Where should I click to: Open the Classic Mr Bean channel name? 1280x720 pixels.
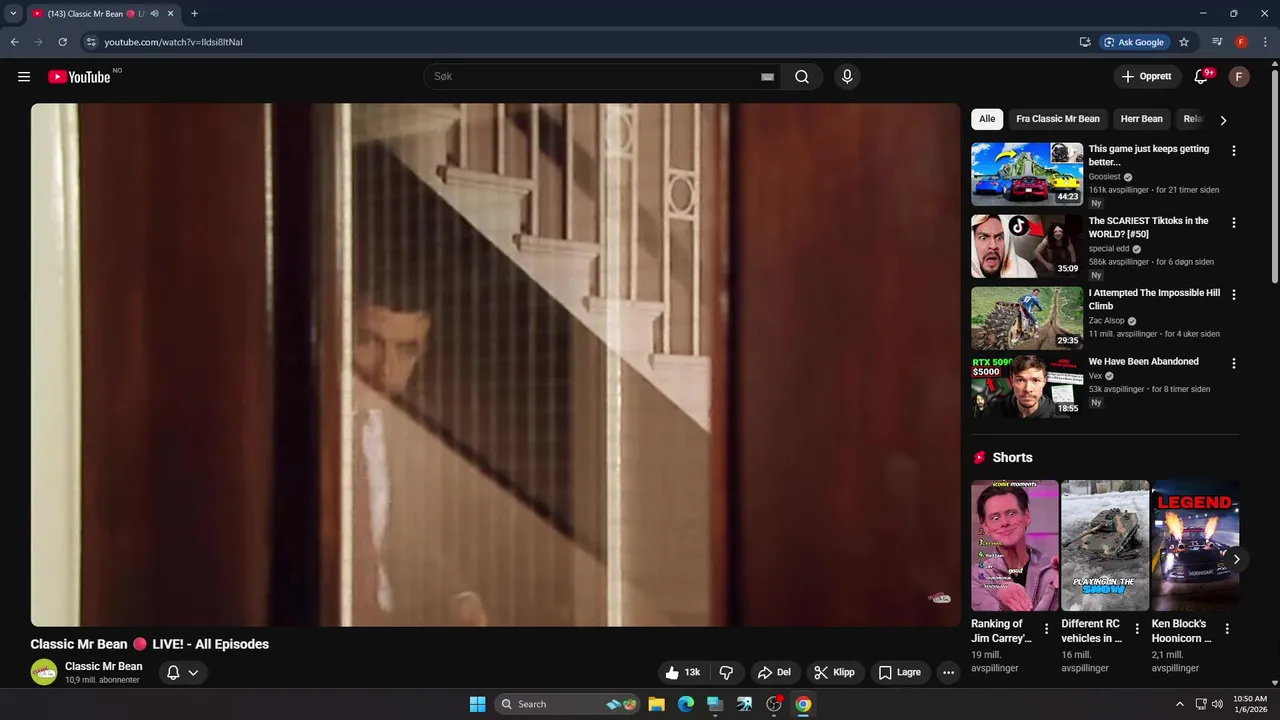click(104, 666)
